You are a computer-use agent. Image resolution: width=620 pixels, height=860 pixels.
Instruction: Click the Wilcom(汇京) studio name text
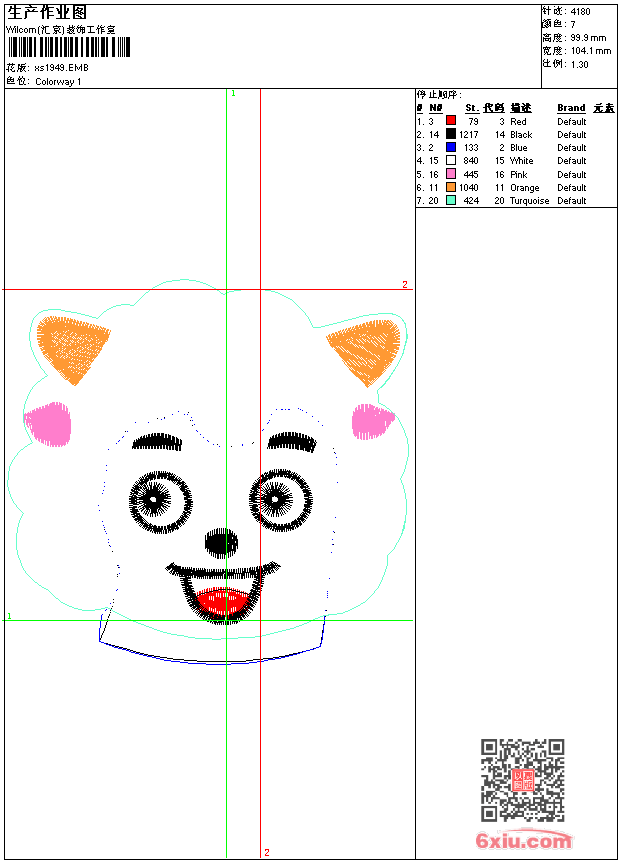61,30
